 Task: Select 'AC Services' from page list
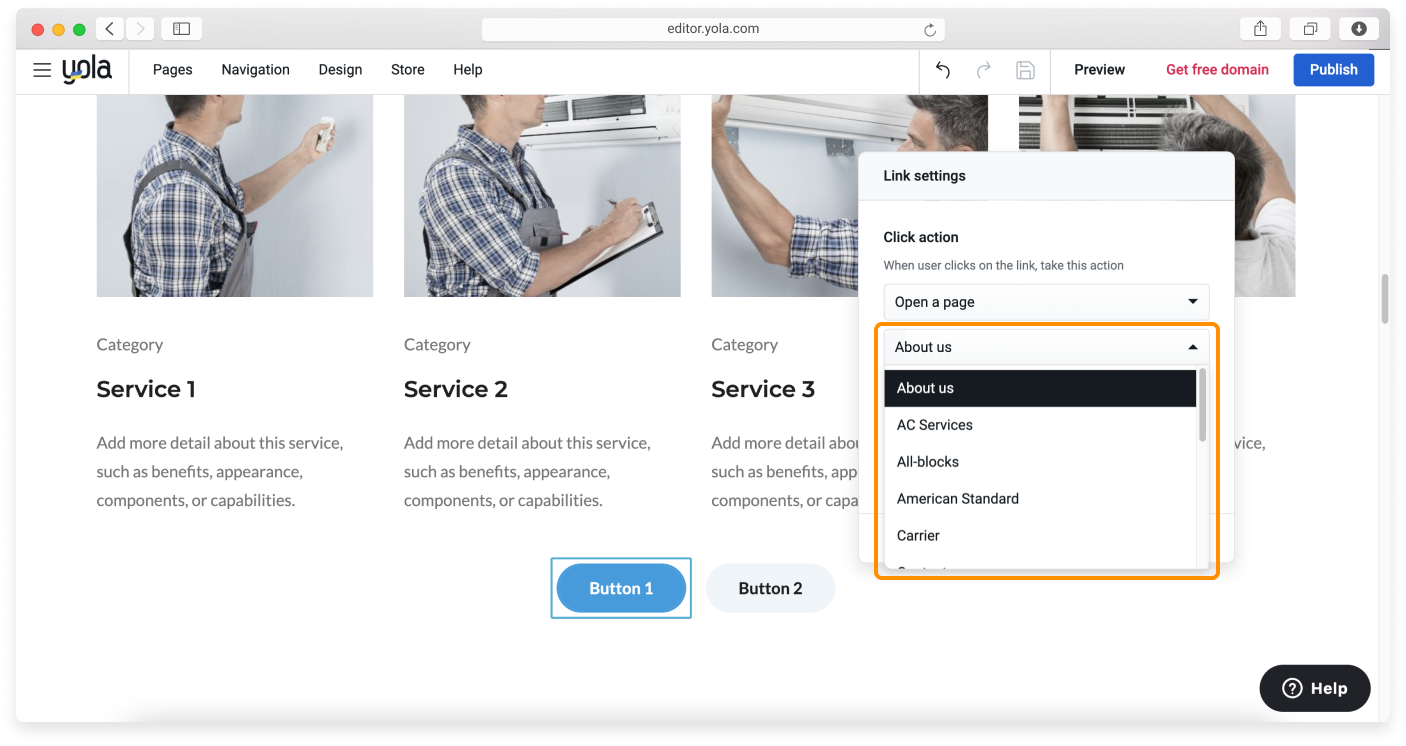pyautogui.click(x=934, y=425)
